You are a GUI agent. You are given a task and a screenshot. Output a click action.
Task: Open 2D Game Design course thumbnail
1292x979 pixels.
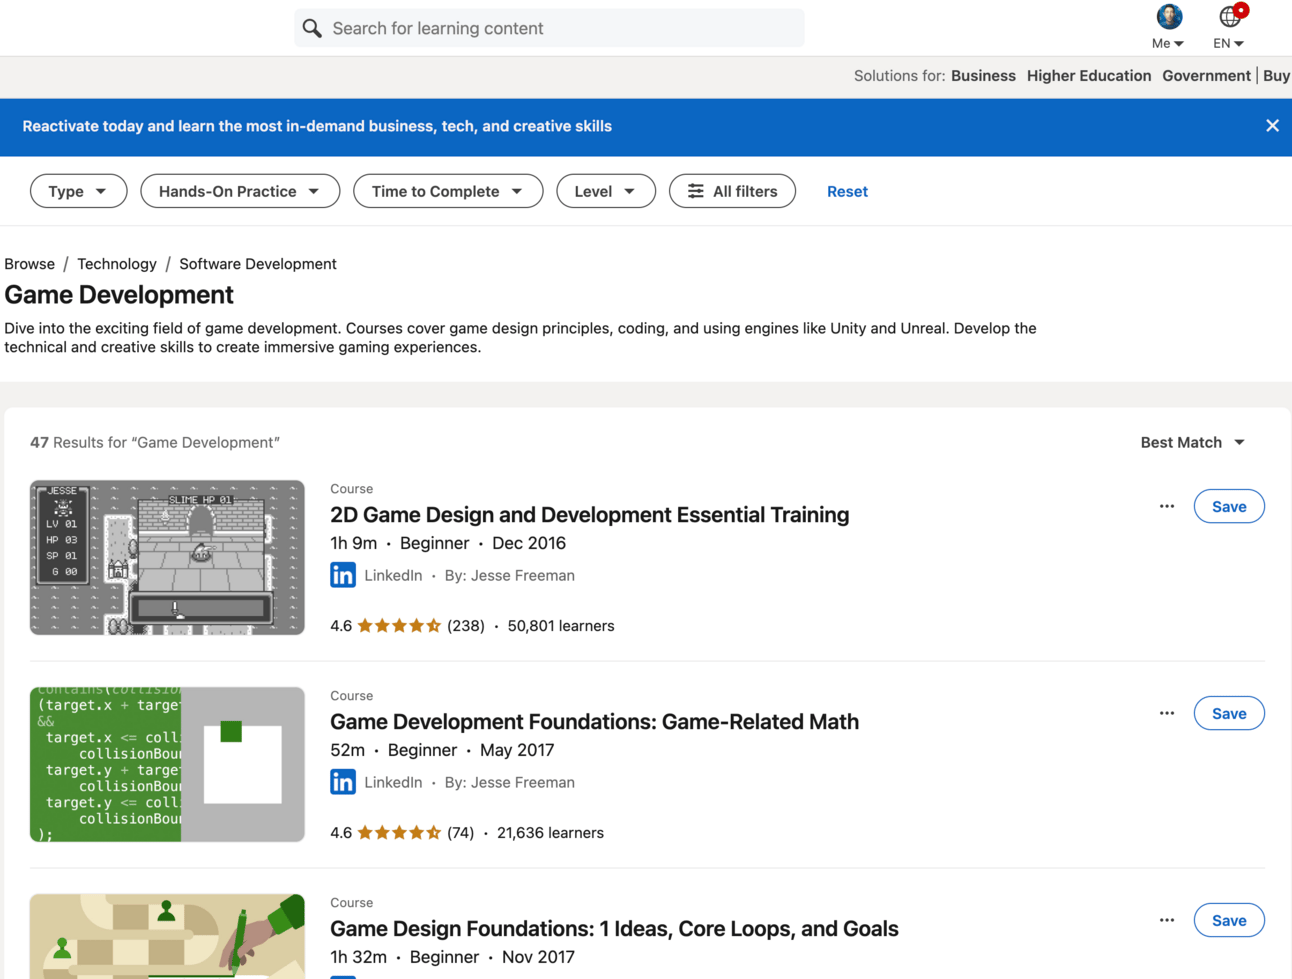pyautogui.click(x=167, y=557)
